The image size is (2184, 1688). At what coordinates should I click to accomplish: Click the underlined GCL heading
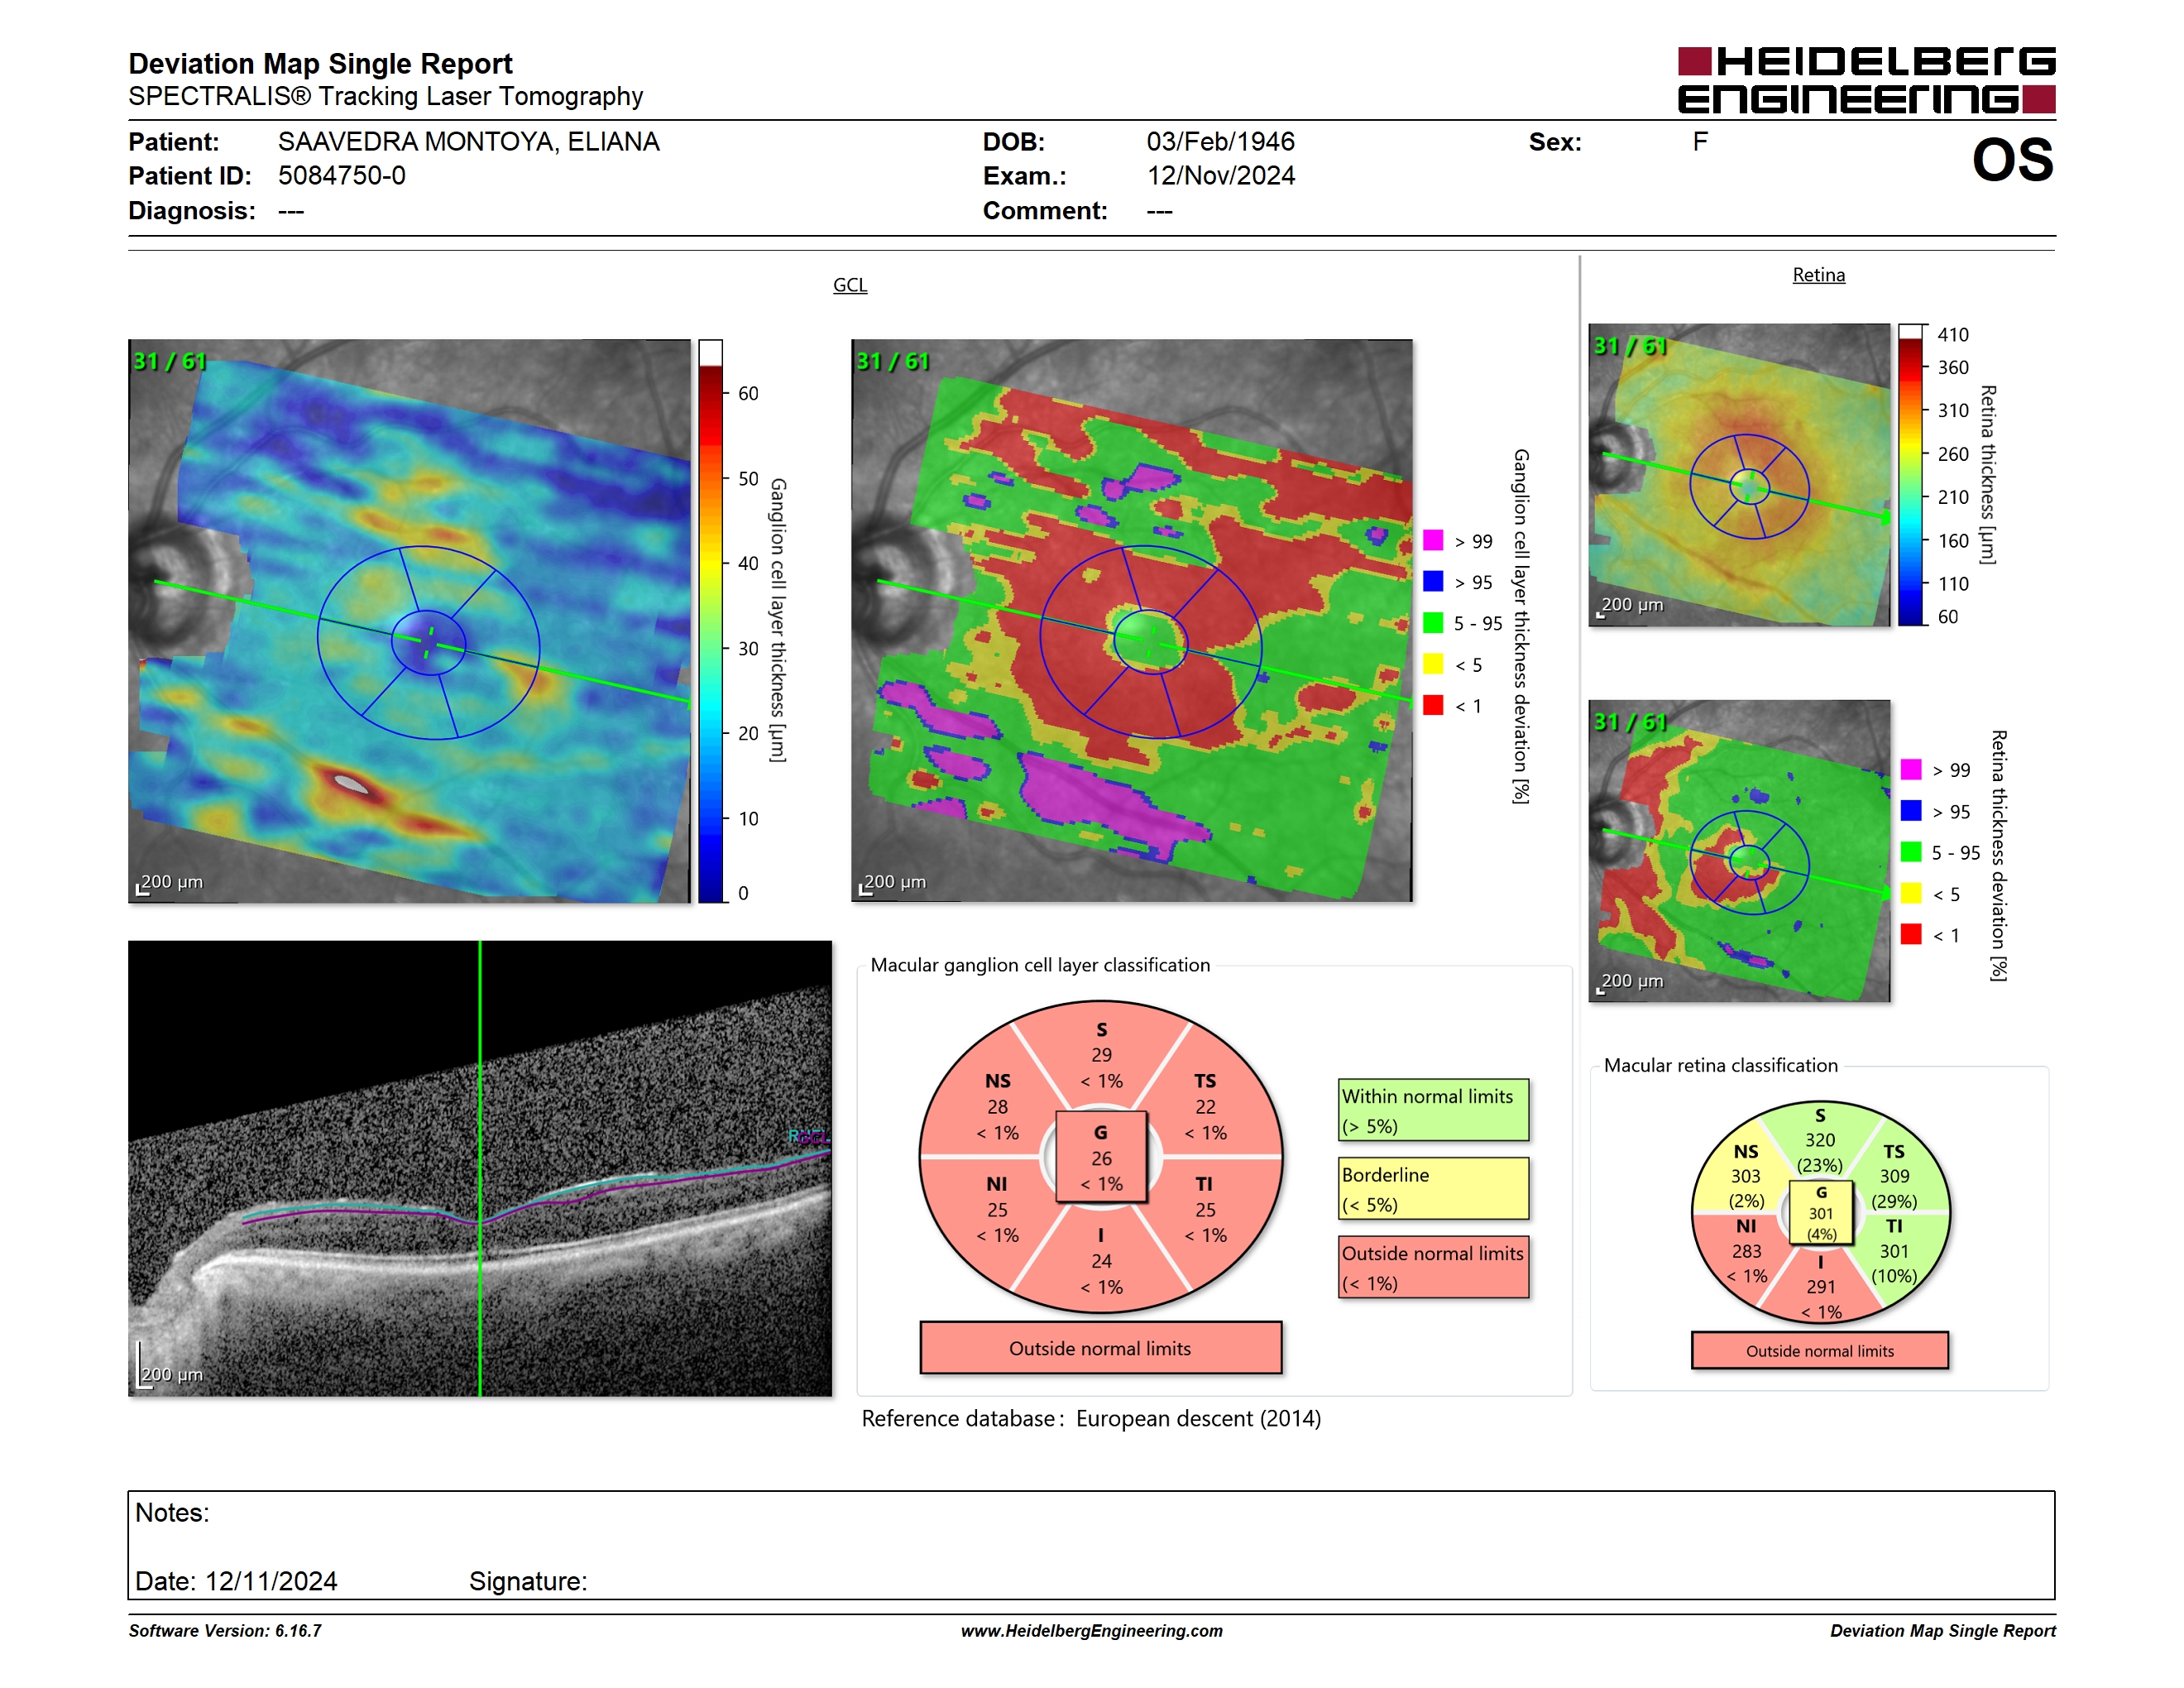[x=850, y=285]
